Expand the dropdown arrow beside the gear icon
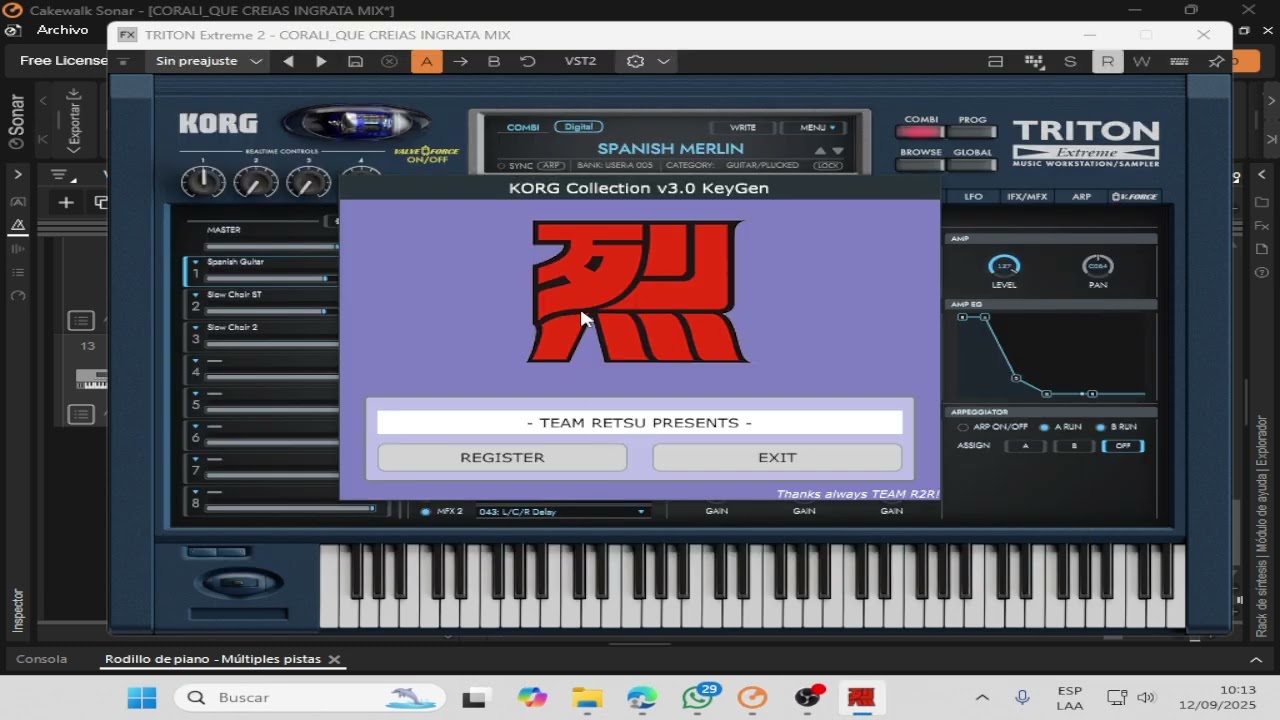The image size is (1280, 720). [663, 61]
